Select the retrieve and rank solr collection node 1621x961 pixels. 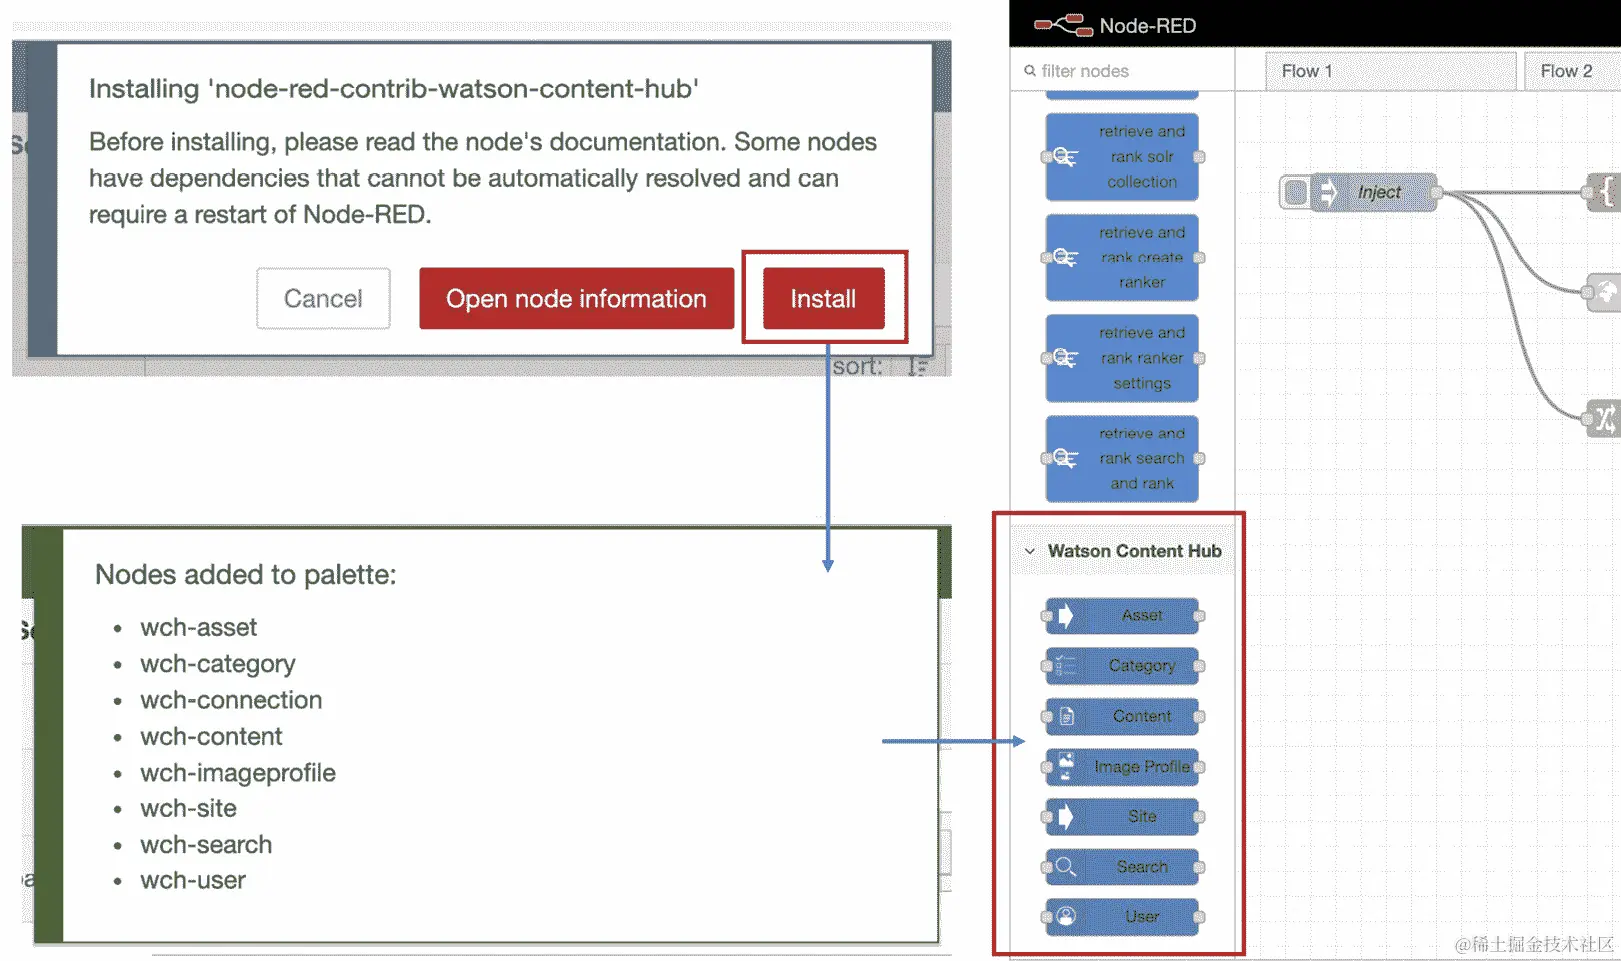pyautogui.click(x=1122, y=157)
